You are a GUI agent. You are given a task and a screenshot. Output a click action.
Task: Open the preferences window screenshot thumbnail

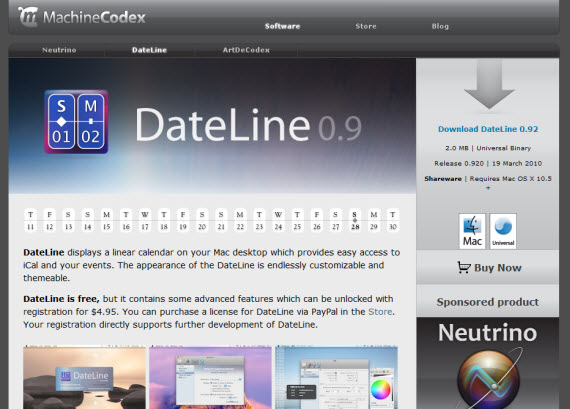click(x=210, y=377)
